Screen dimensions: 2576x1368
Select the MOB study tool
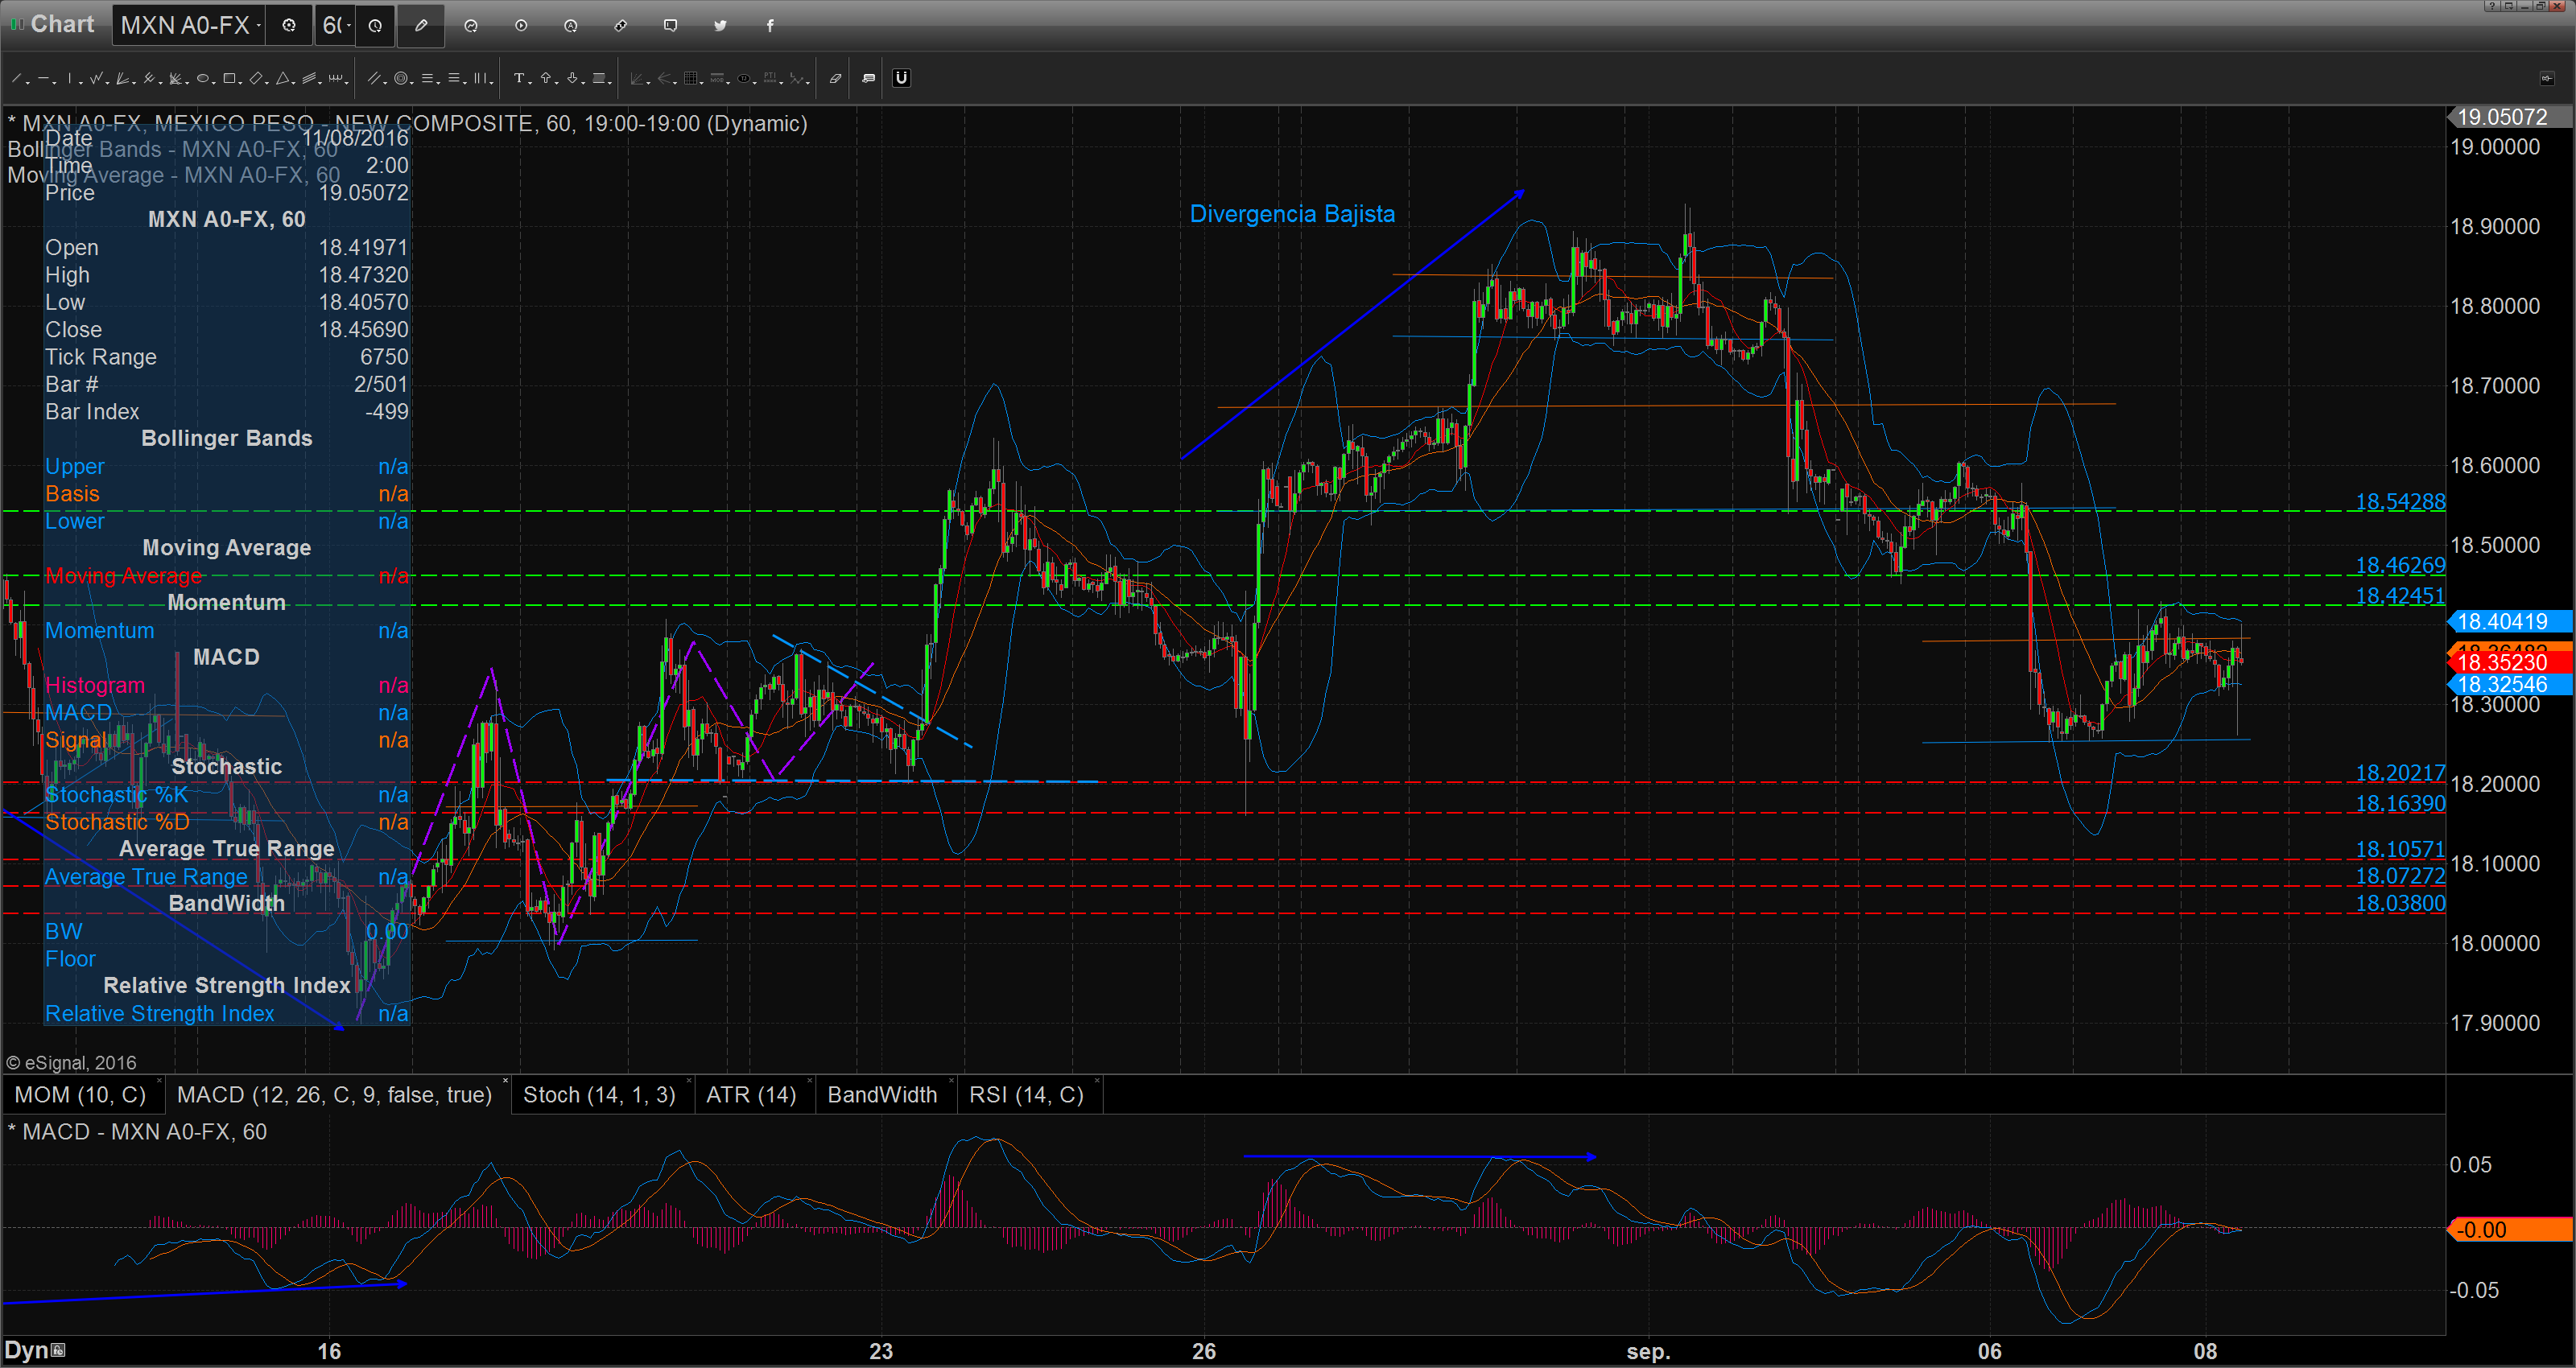717,78
